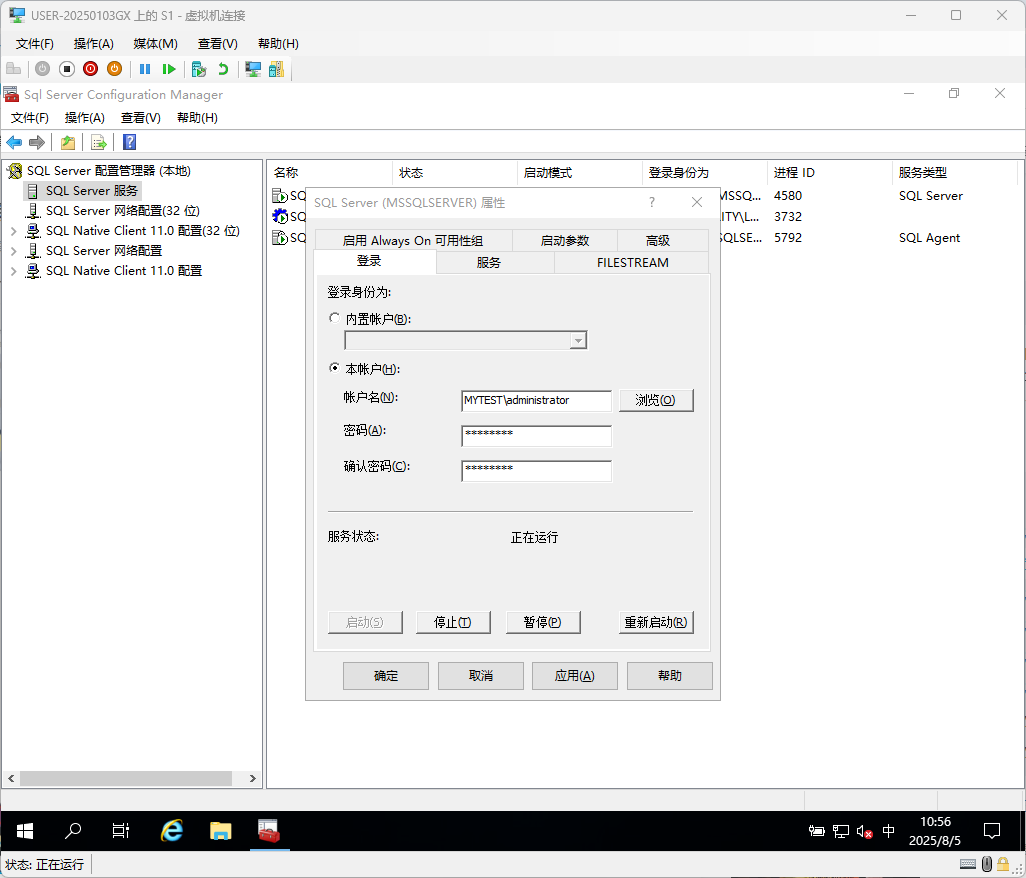Click the 帮助 button in properties dialog
1026x878 pixels.
point(669,676)
